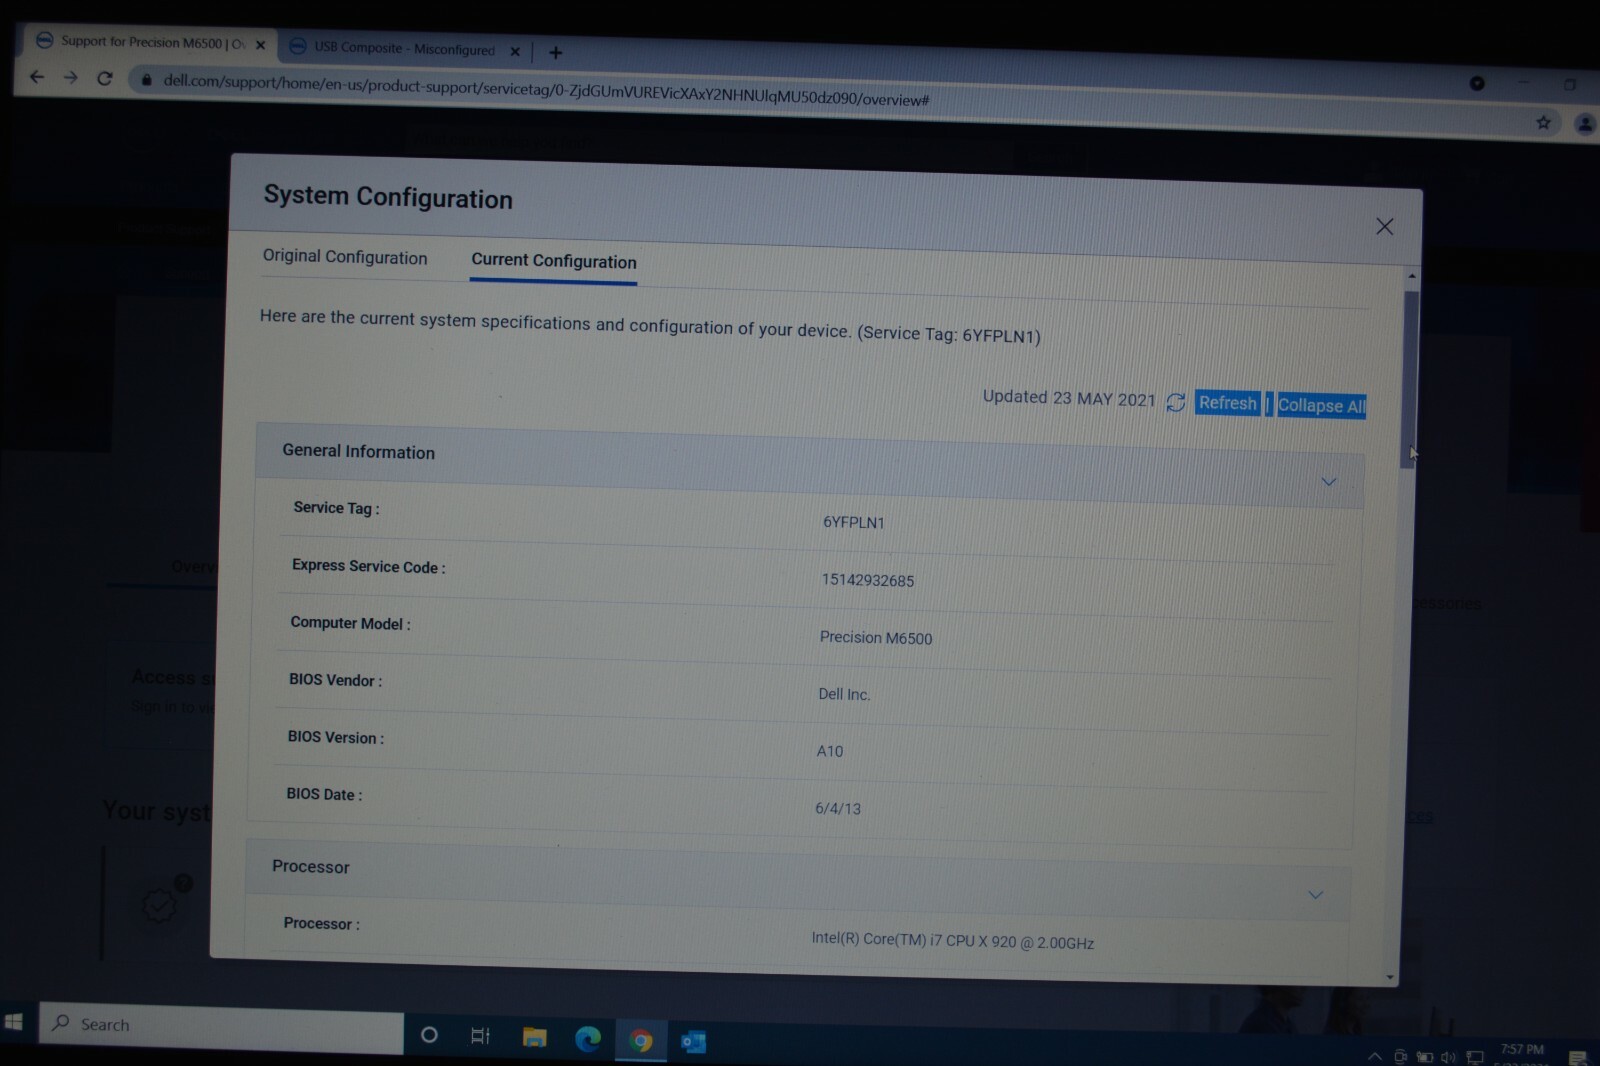Select service tag value 6YFPLN1 in table
The image size is (1600, 1066).
tap(854, 522)
